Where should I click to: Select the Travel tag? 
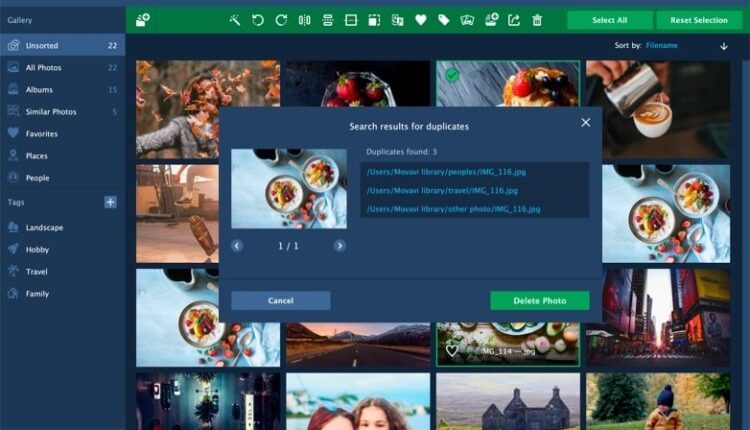click(x=63, y=271)
